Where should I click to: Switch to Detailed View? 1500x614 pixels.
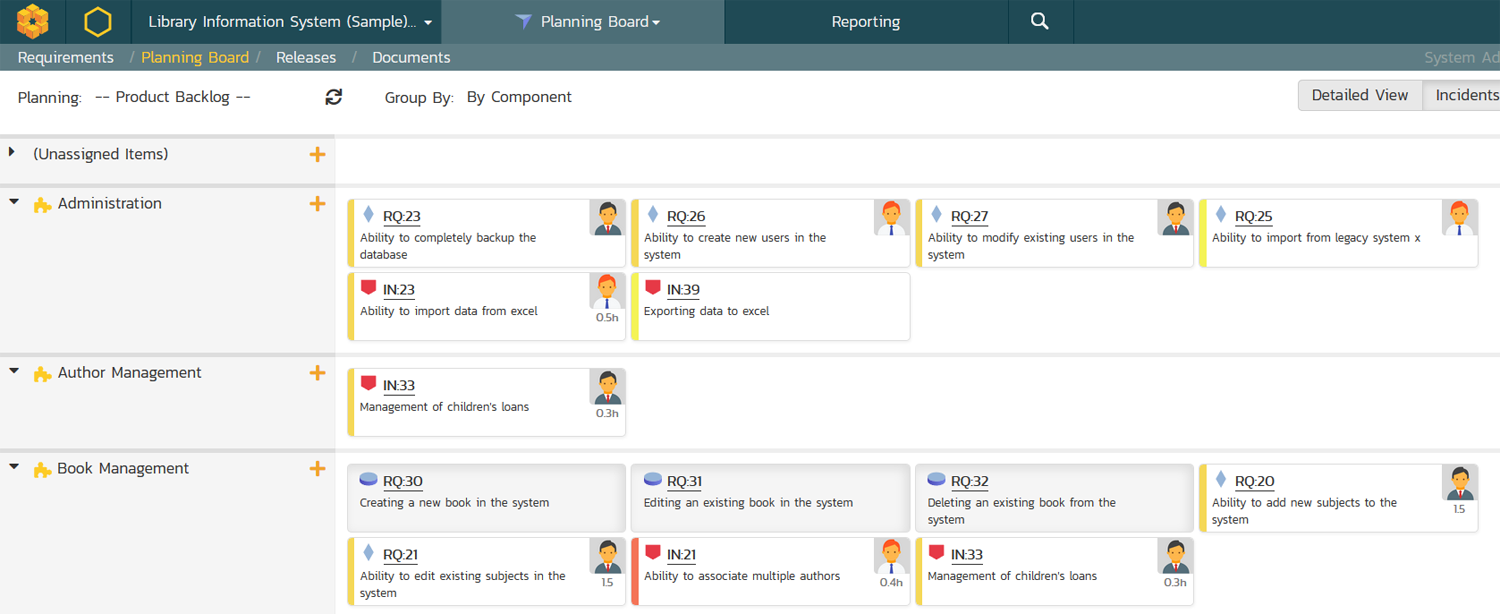tap(1359, 95)
